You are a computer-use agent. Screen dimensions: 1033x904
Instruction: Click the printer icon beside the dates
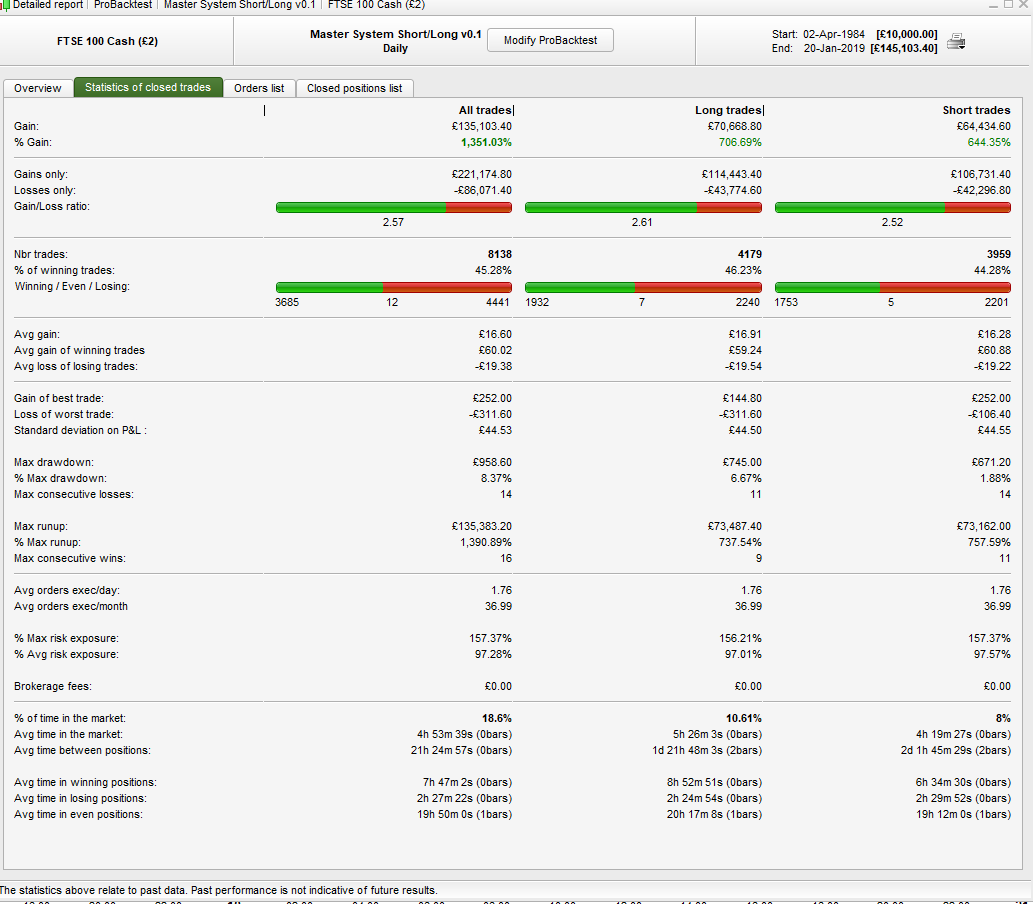point(956,42)
